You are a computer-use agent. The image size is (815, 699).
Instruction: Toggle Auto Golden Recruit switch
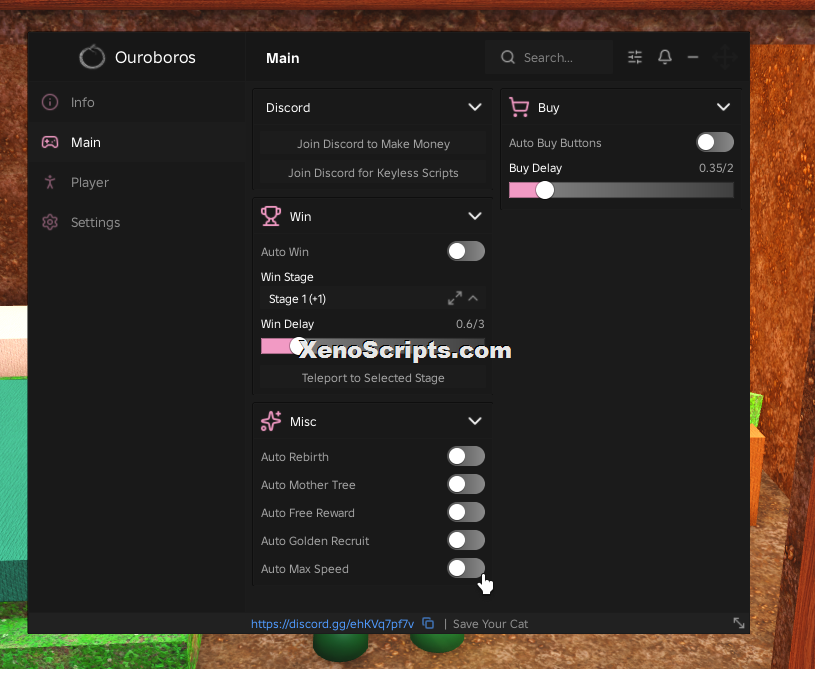pyautogui.click(x=466, y=540)
